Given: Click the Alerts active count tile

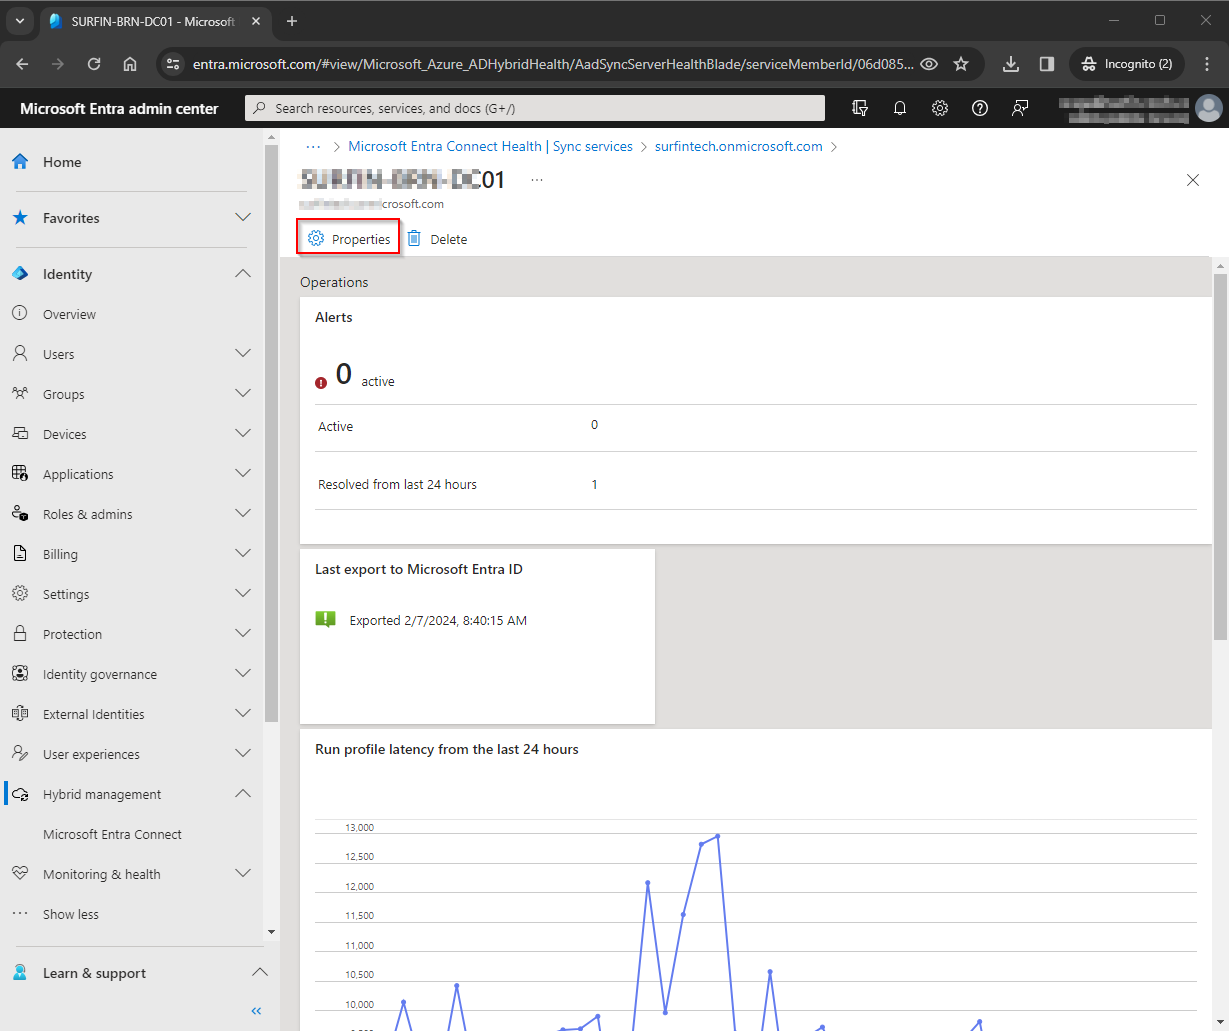Looking at the screenshot, I should [756, 420].
